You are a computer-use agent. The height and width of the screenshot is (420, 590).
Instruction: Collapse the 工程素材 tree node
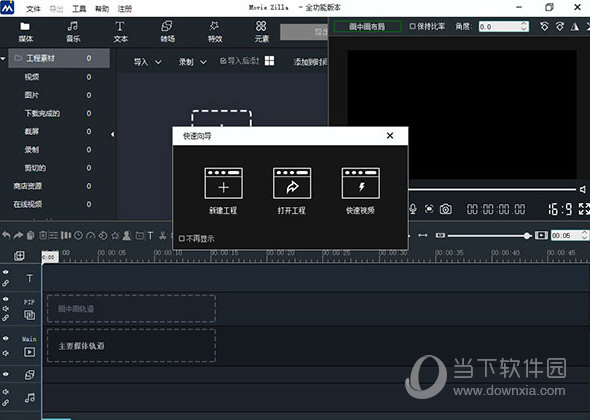[x=3, y=58]
